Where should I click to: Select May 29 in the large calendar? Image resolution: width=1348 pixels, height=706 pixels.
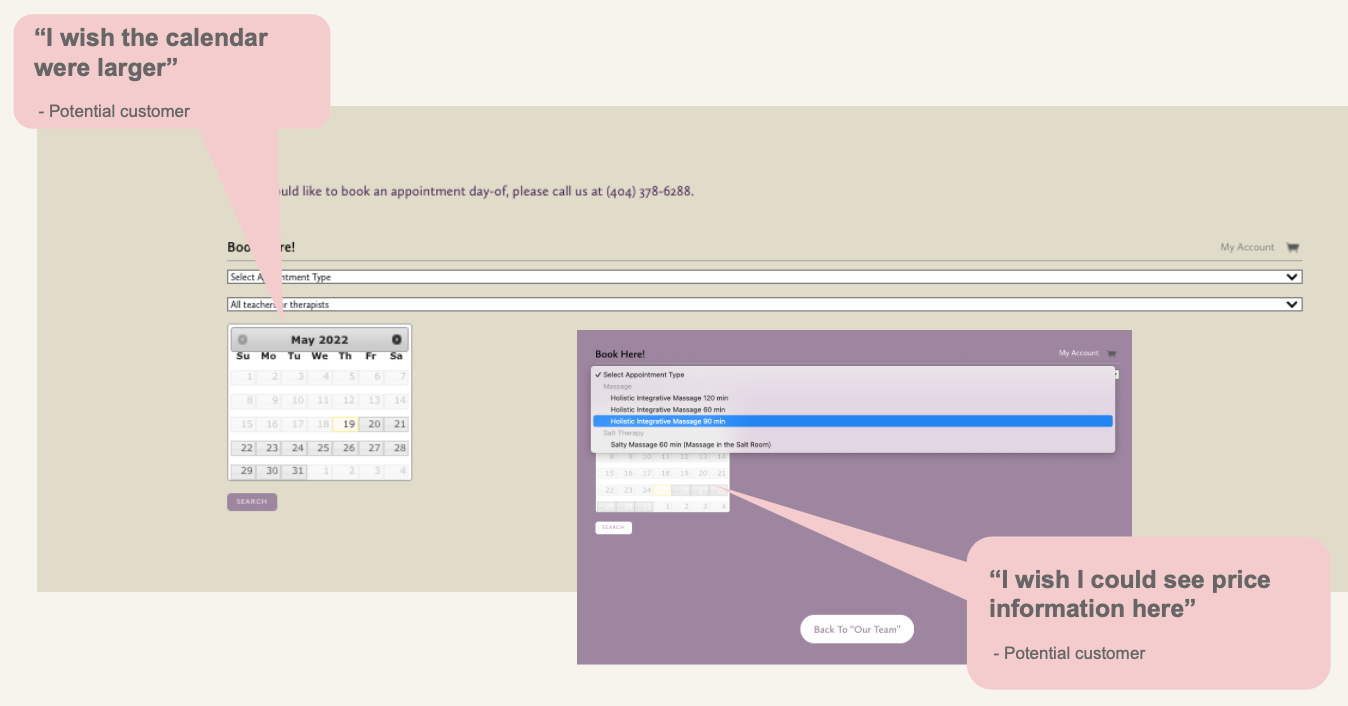click(243, 471)
